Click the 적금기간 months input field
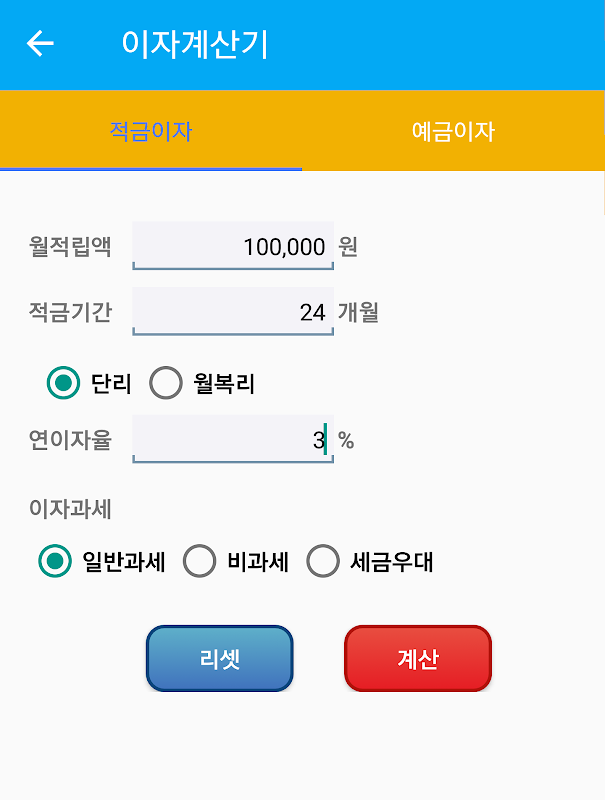This screenshot has width=605, height=800. (233, 311)
